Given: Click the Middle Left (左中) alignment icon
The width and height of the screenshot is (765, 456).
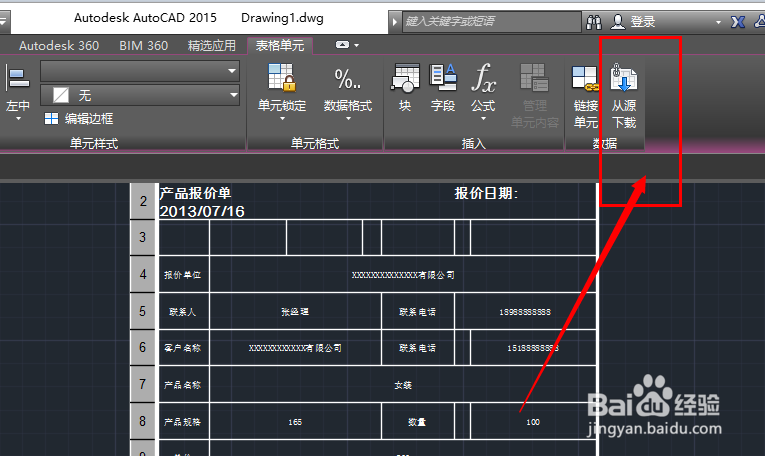Looking at the screenshot, I should point(18,79).
